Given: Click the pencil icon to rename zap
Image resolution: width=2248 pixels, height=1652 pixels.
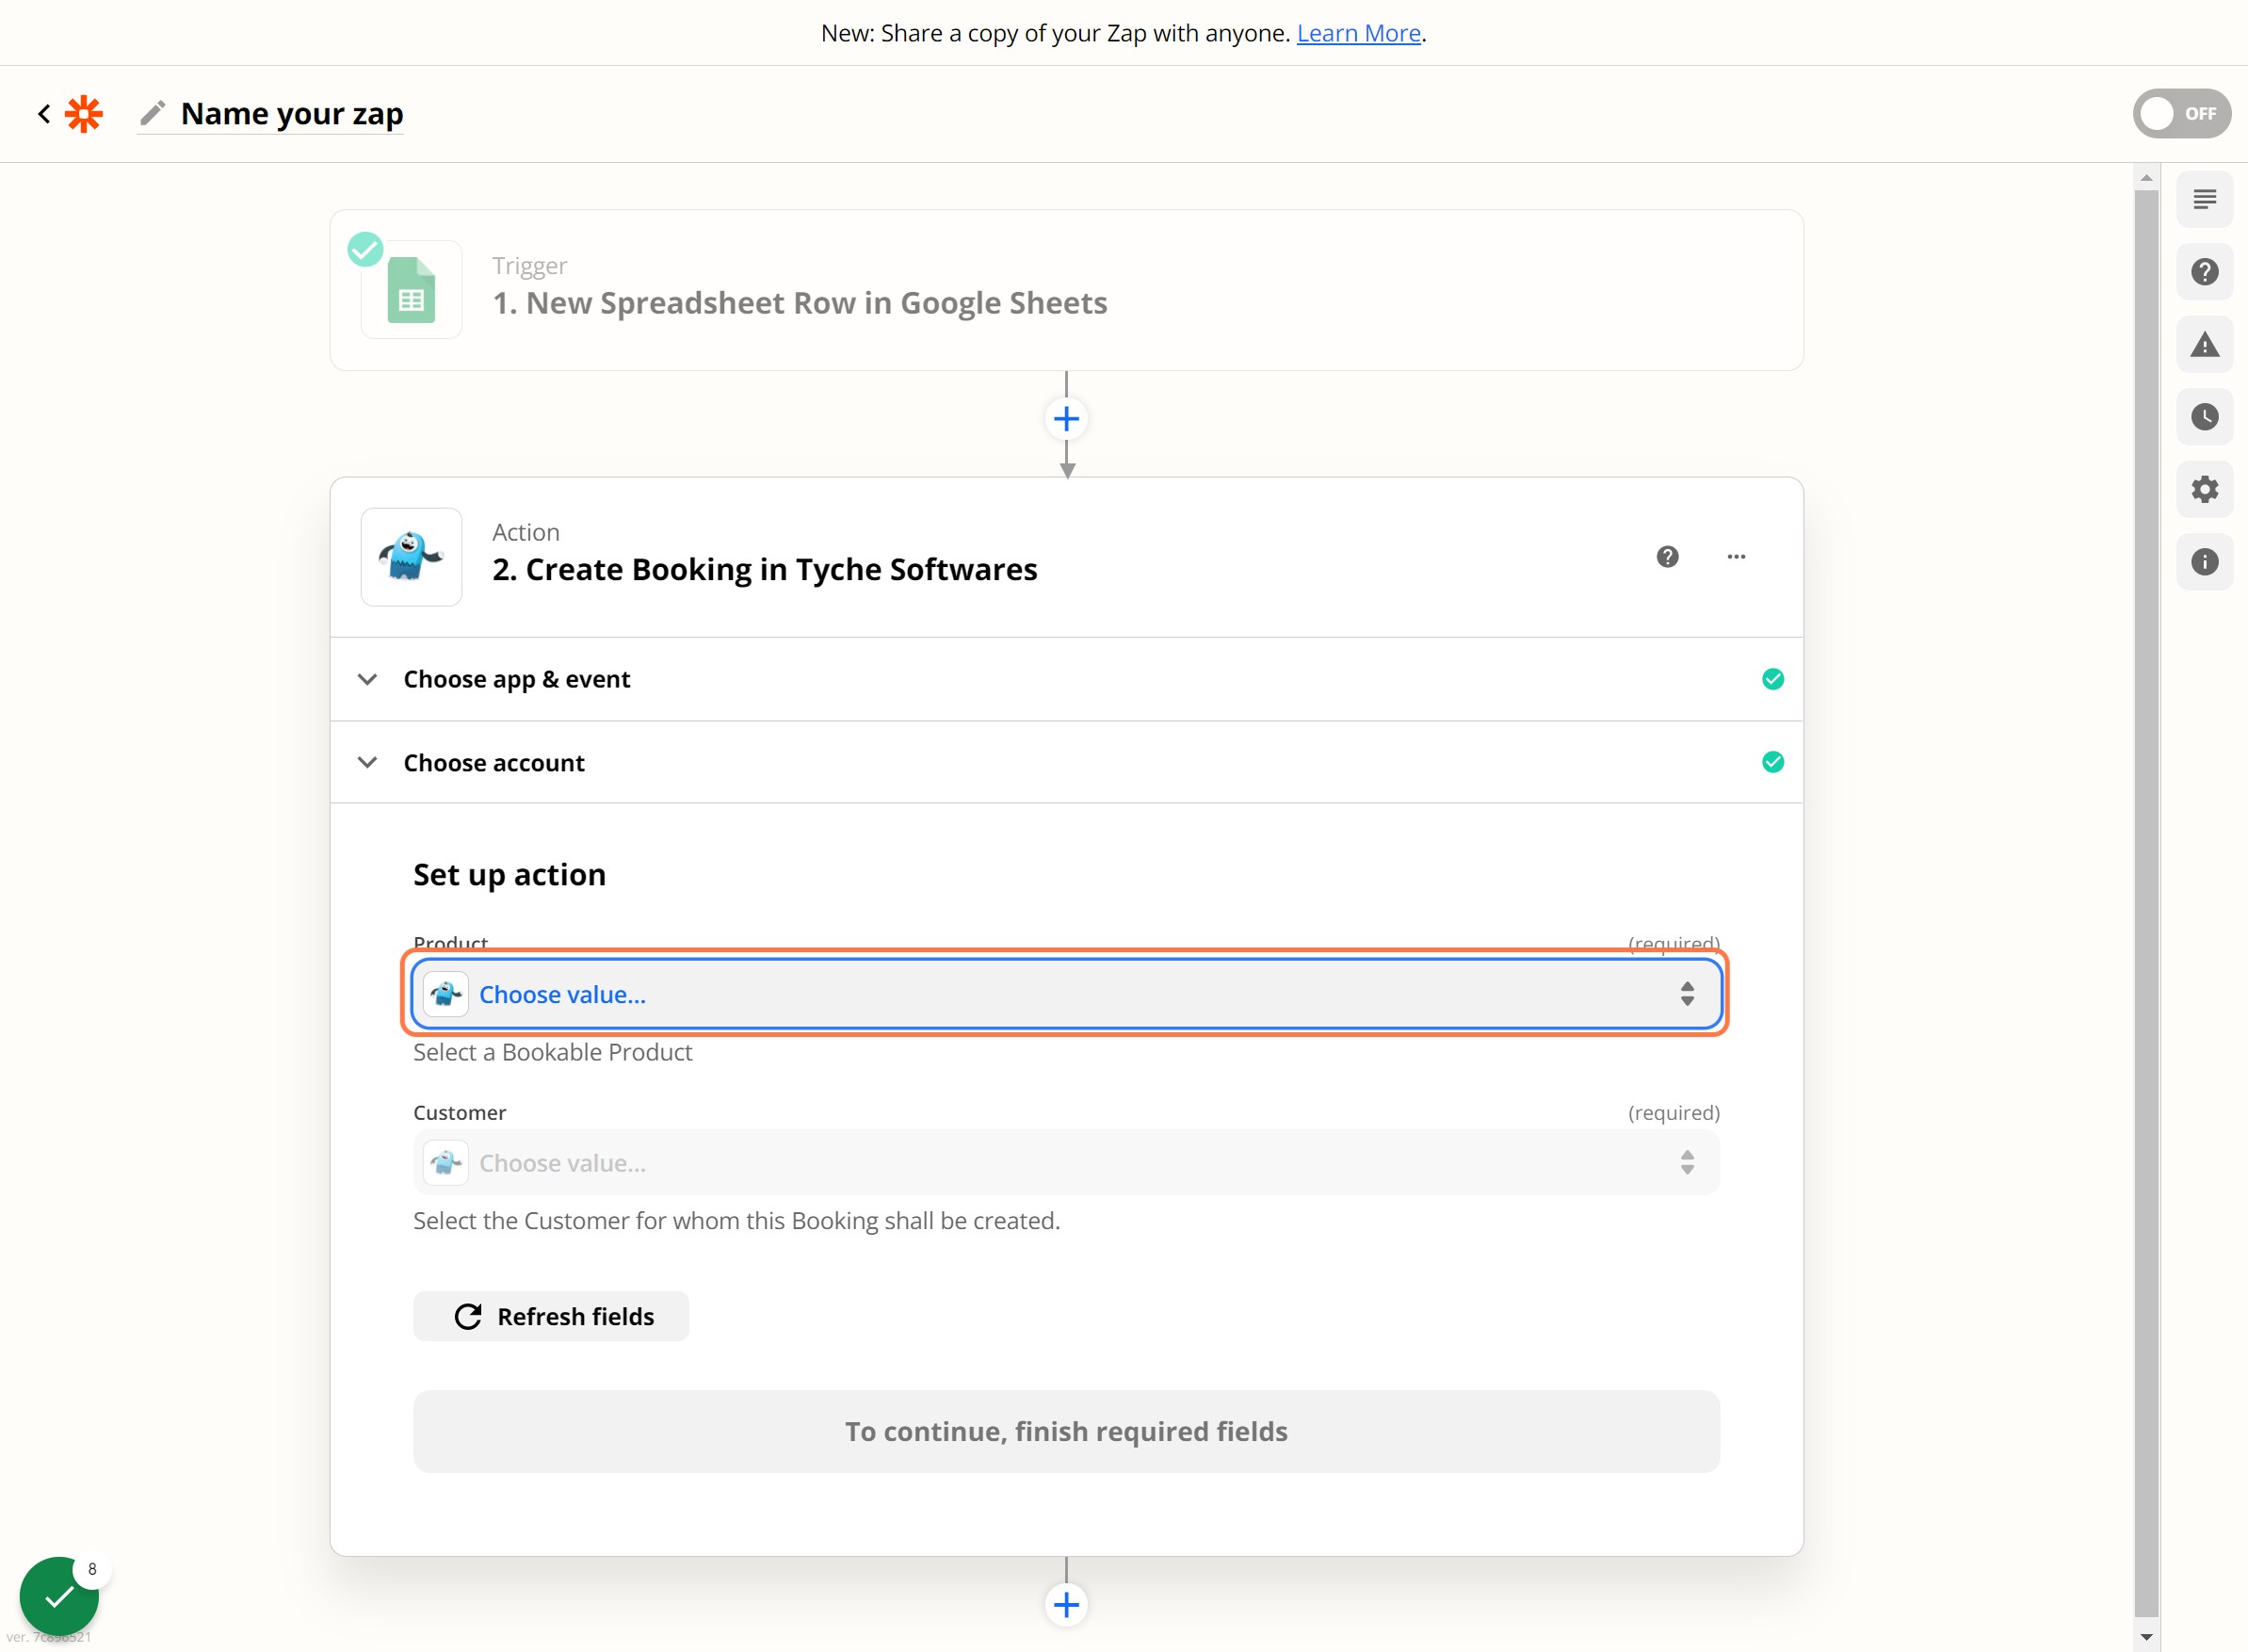Looking at the screenshot, I should pos(152,114).
